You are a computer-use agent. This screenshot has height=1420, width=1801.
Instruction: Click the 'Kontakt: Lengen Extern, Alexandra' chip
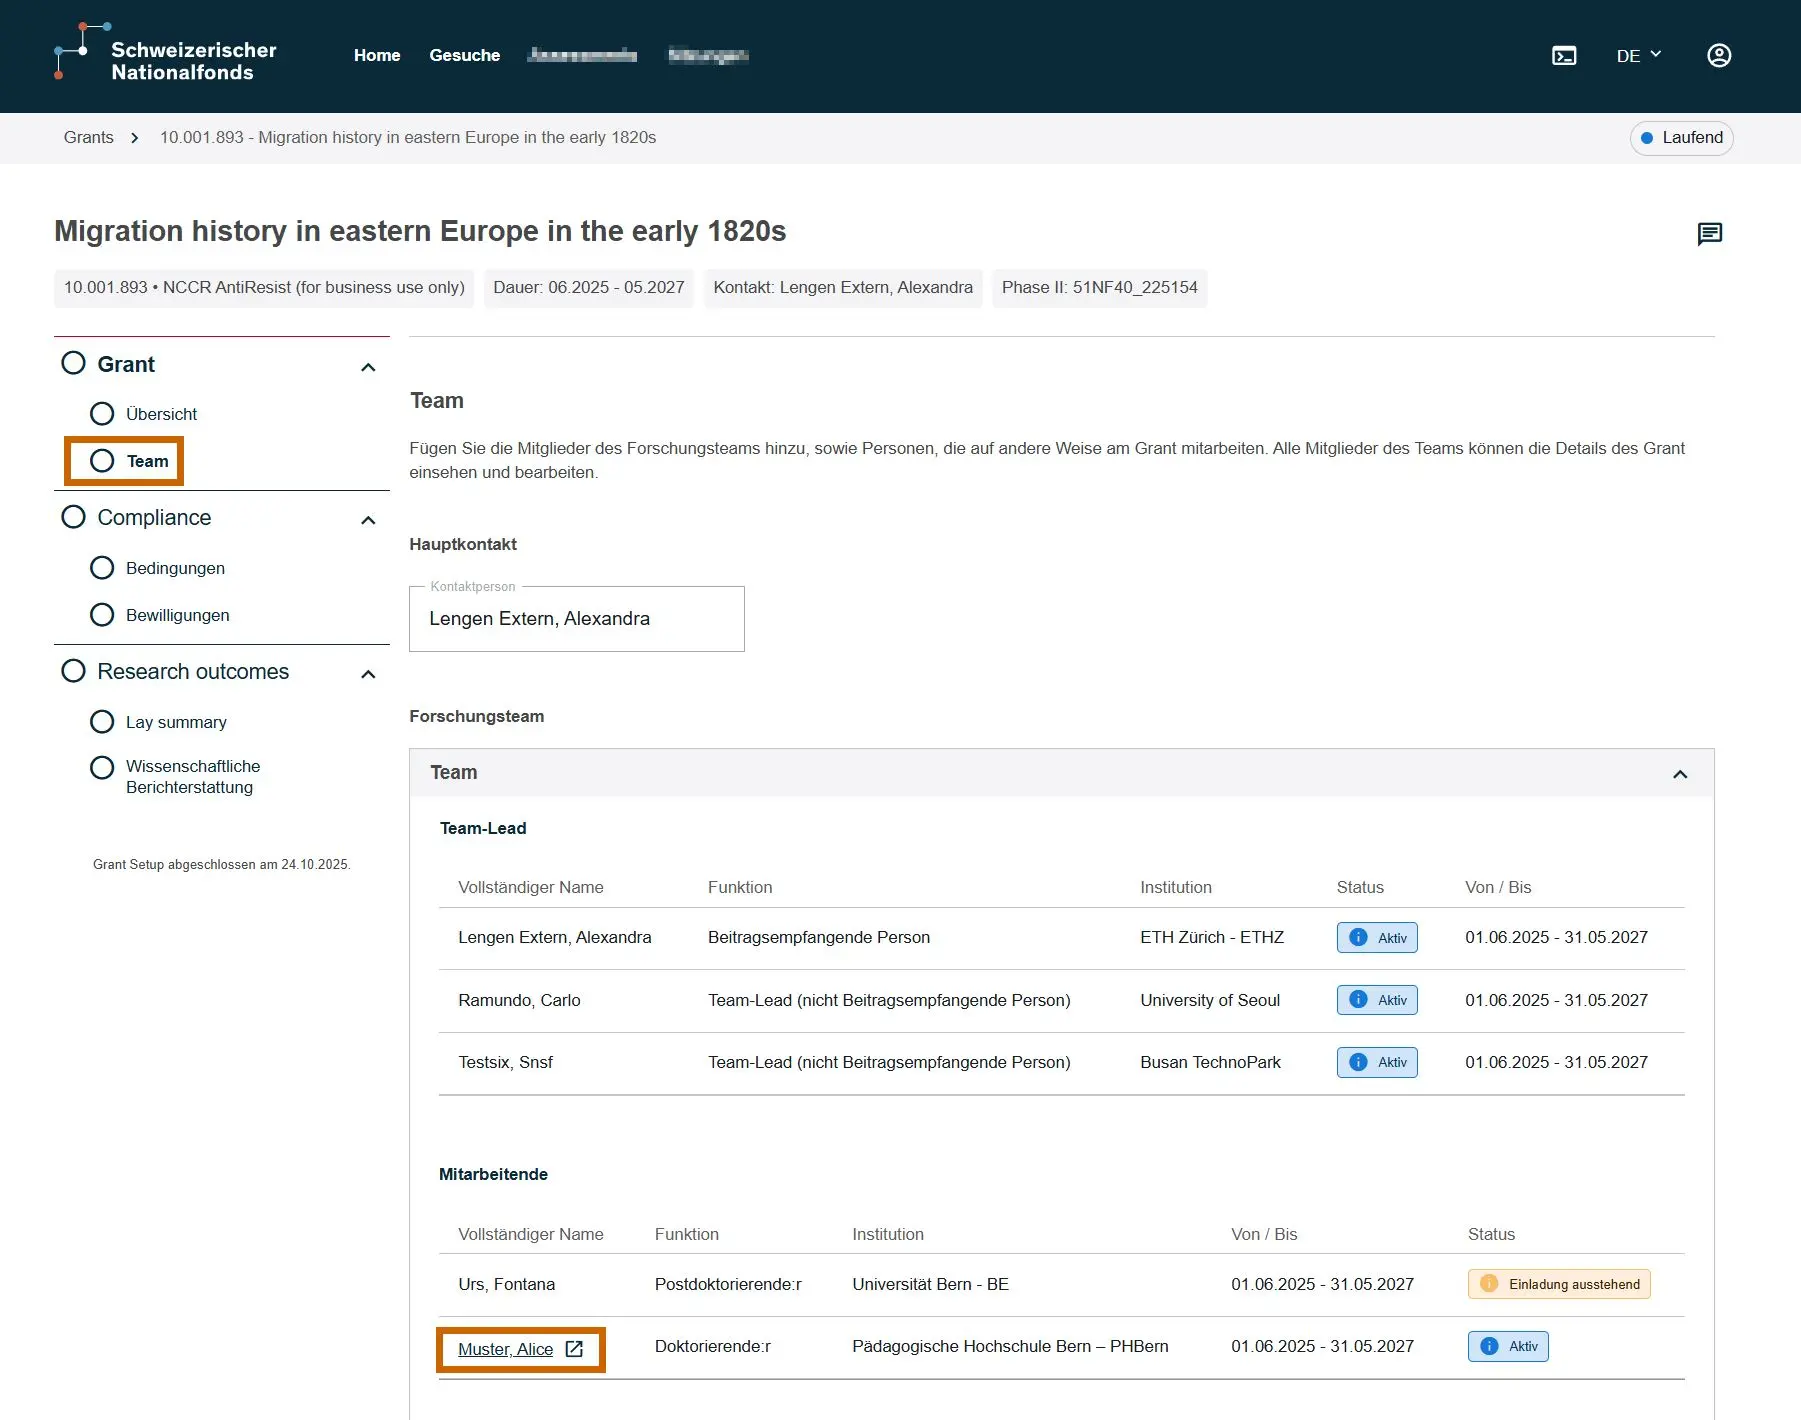[x=843, y=288]
